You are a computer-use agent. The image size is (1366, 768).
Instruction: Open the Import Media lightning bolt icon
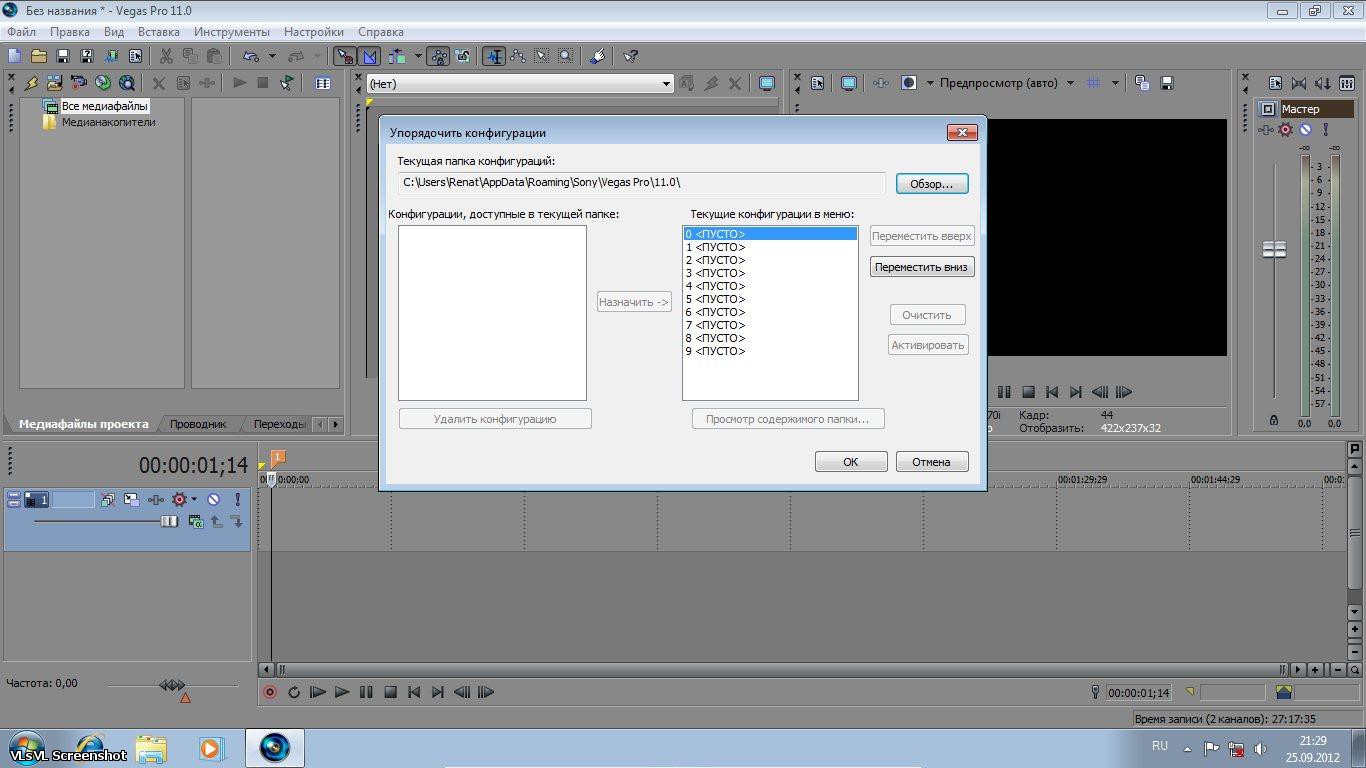click(x=31, y=84)
